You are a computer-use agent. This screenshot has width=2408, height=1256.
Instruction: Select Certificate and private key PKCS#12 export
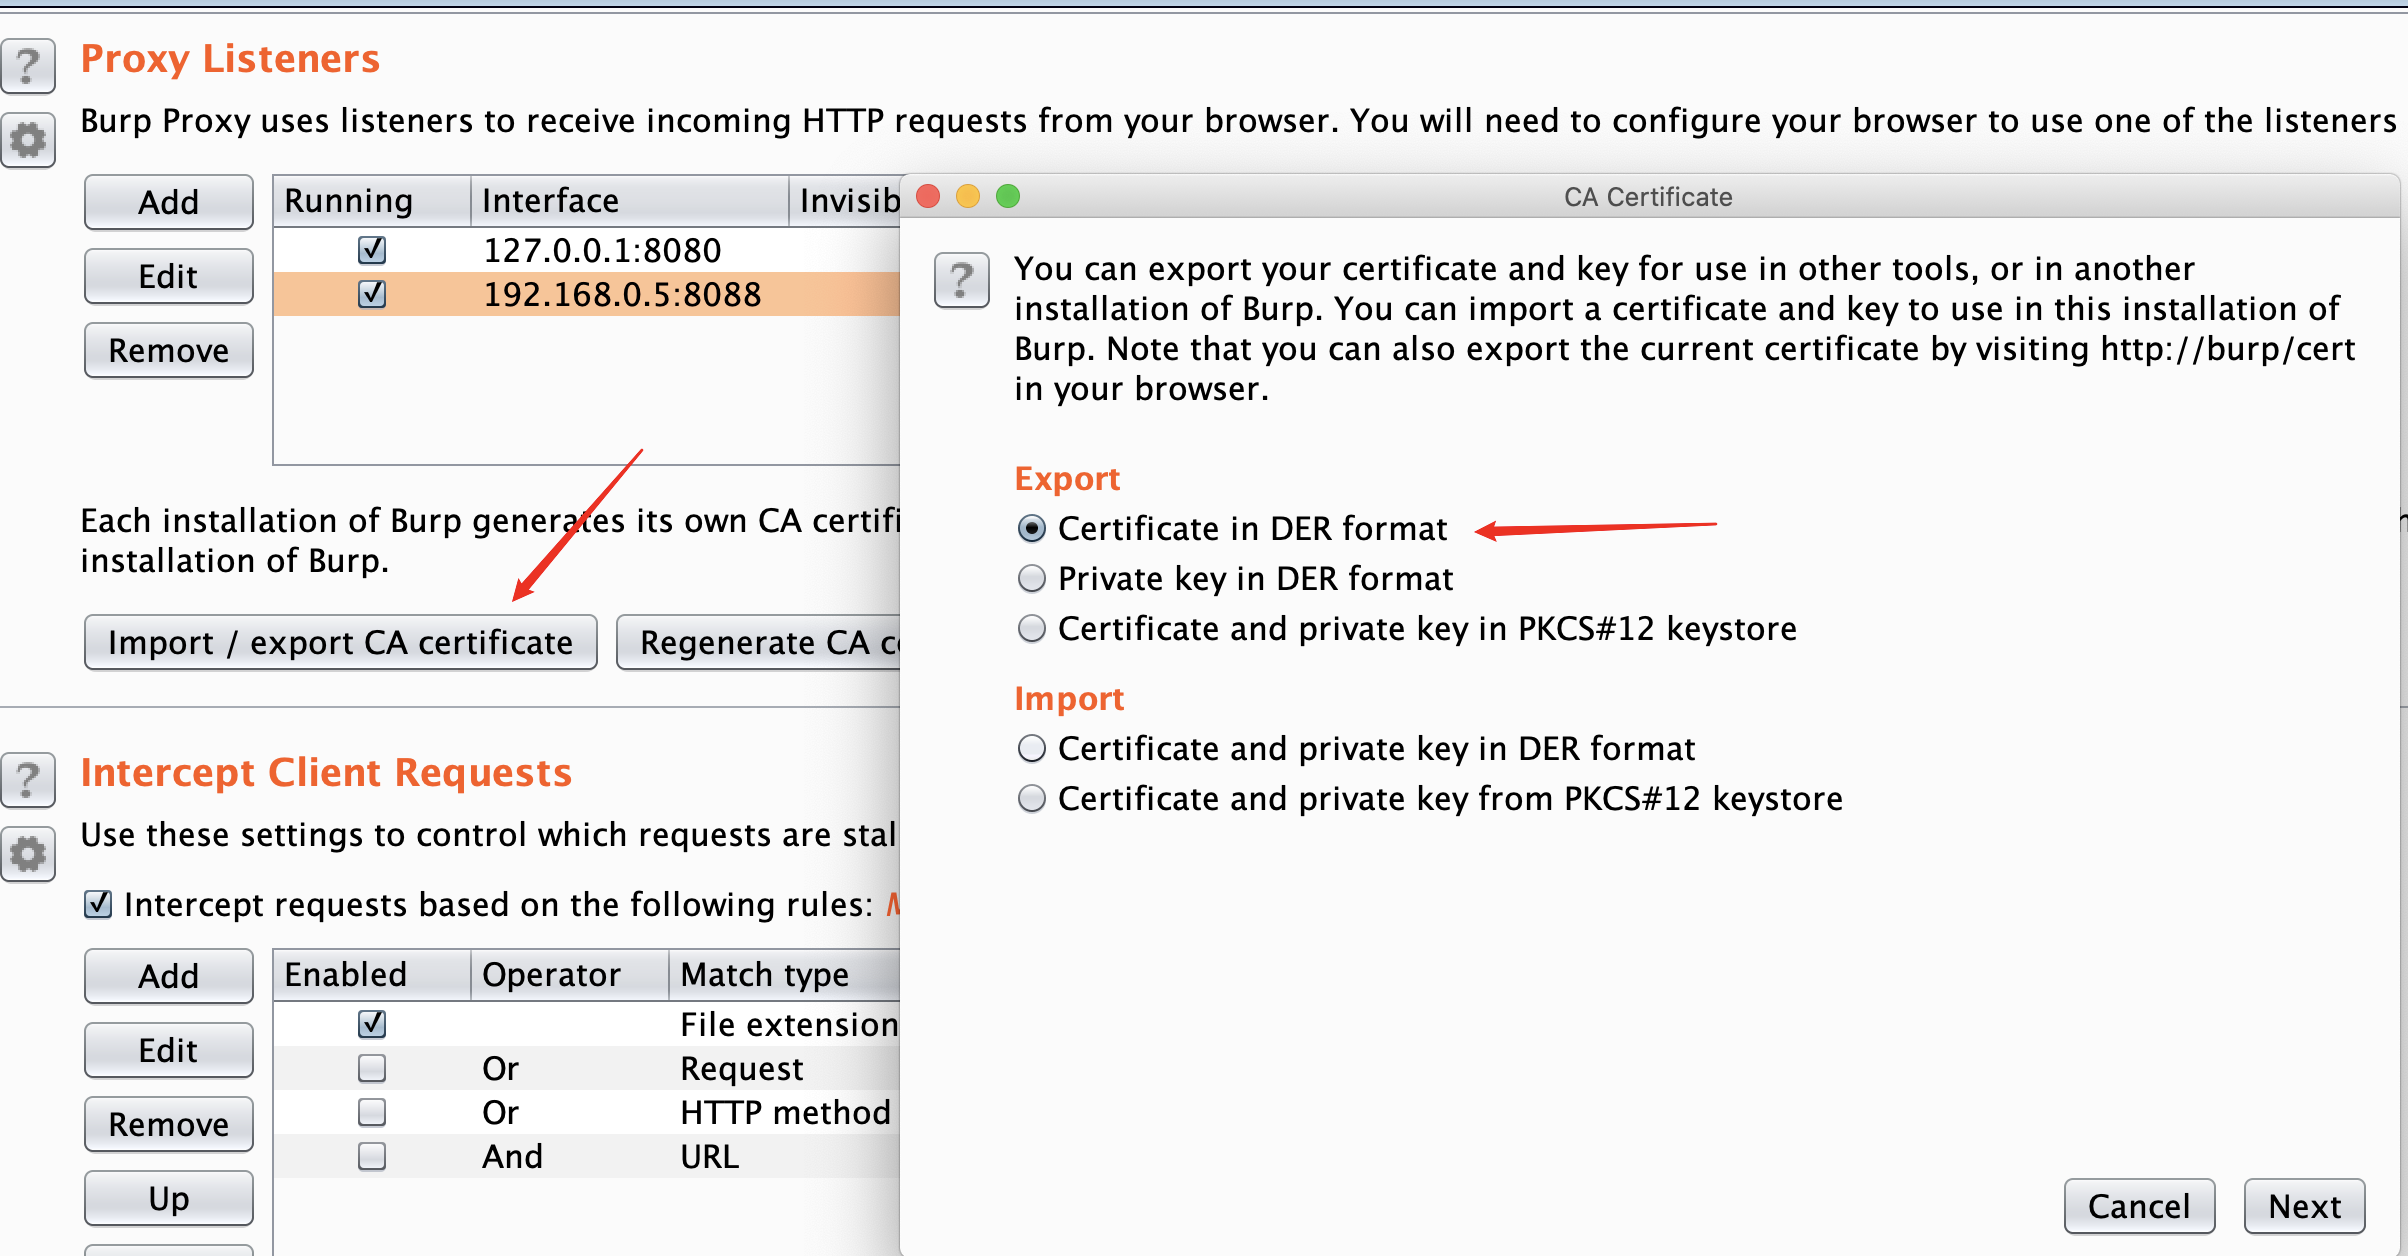click(1031, 628)
